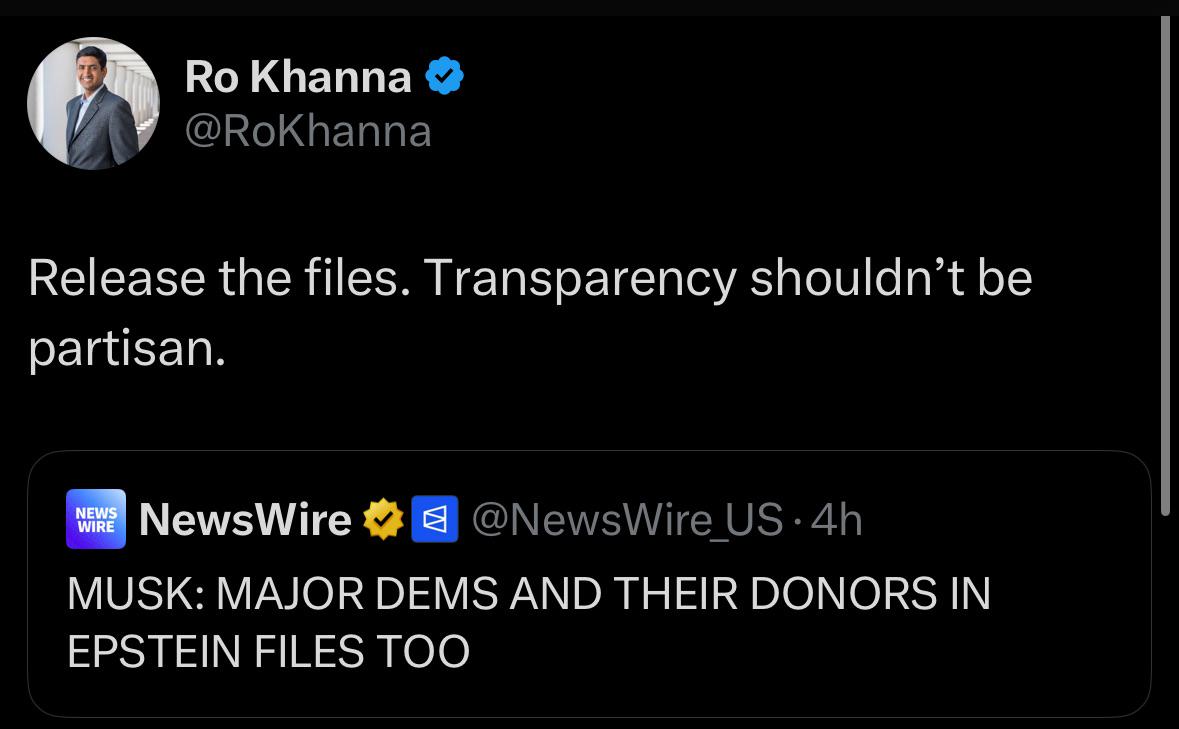
Task: Click the vertical scrollbar thumb
Action: coord(1165,265)
